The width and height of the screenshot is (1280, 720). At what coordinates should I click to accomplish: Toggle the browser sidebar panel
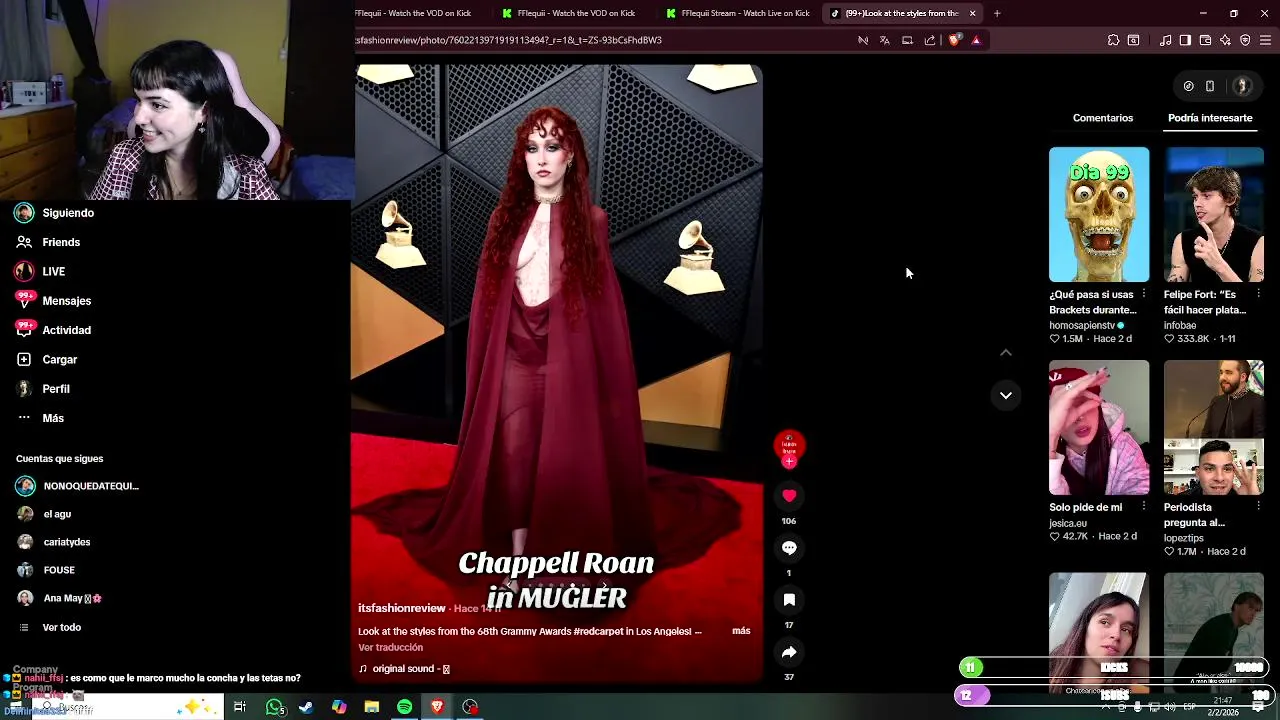[1185, 40]
